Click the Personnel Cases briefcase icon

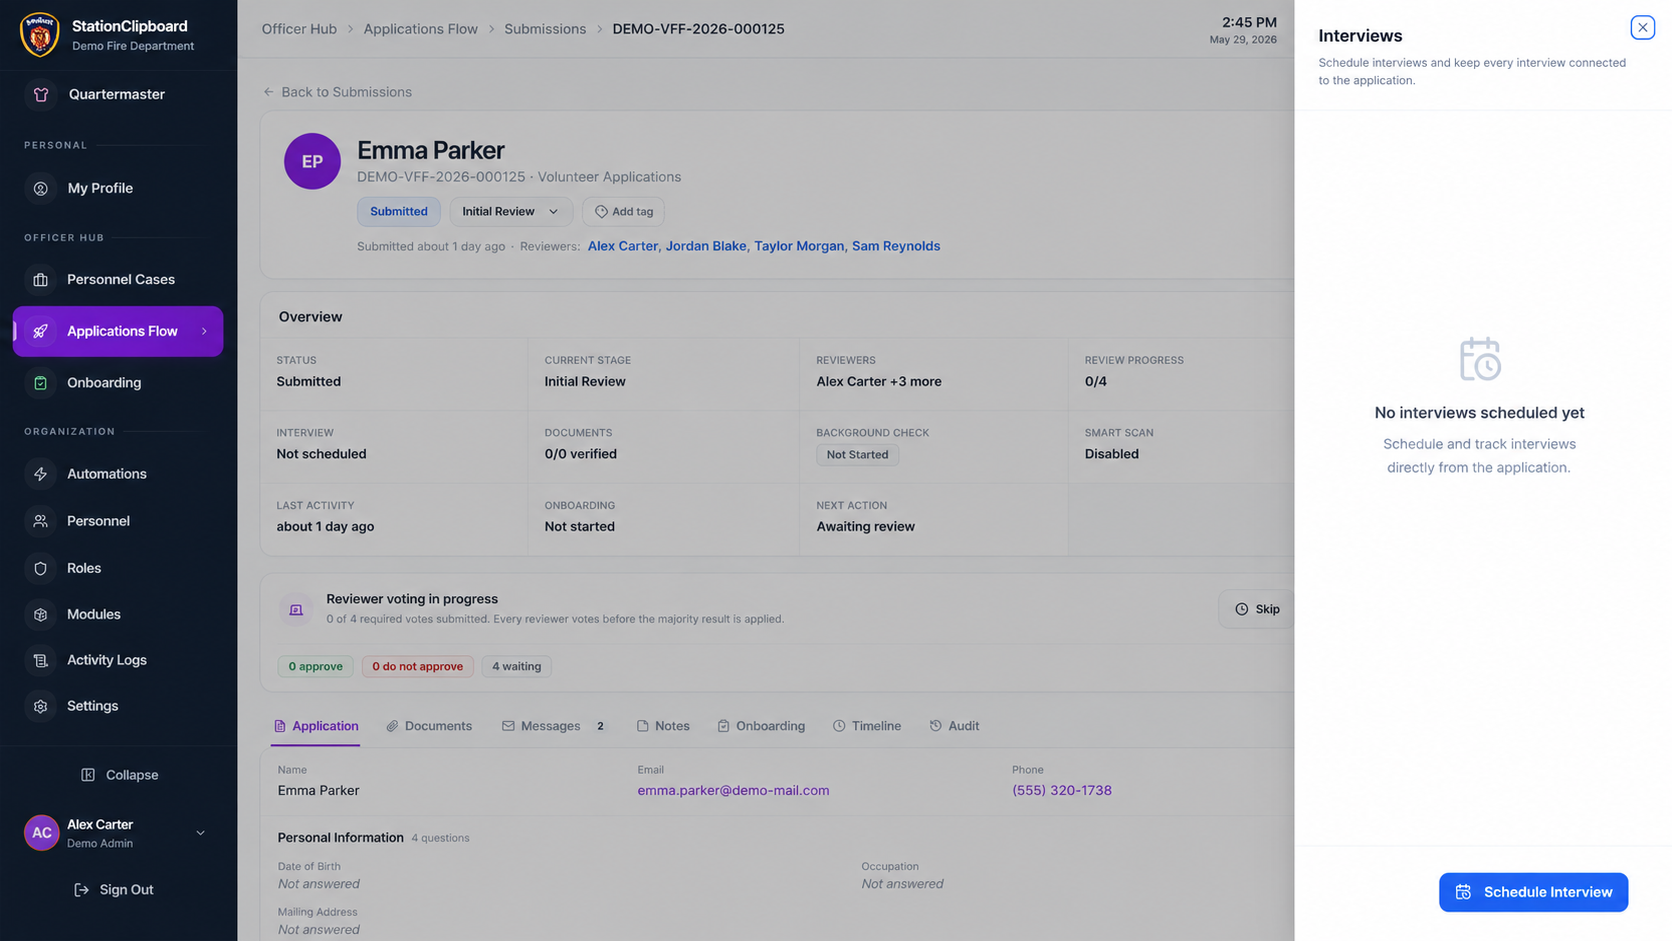tap(41, 280)
